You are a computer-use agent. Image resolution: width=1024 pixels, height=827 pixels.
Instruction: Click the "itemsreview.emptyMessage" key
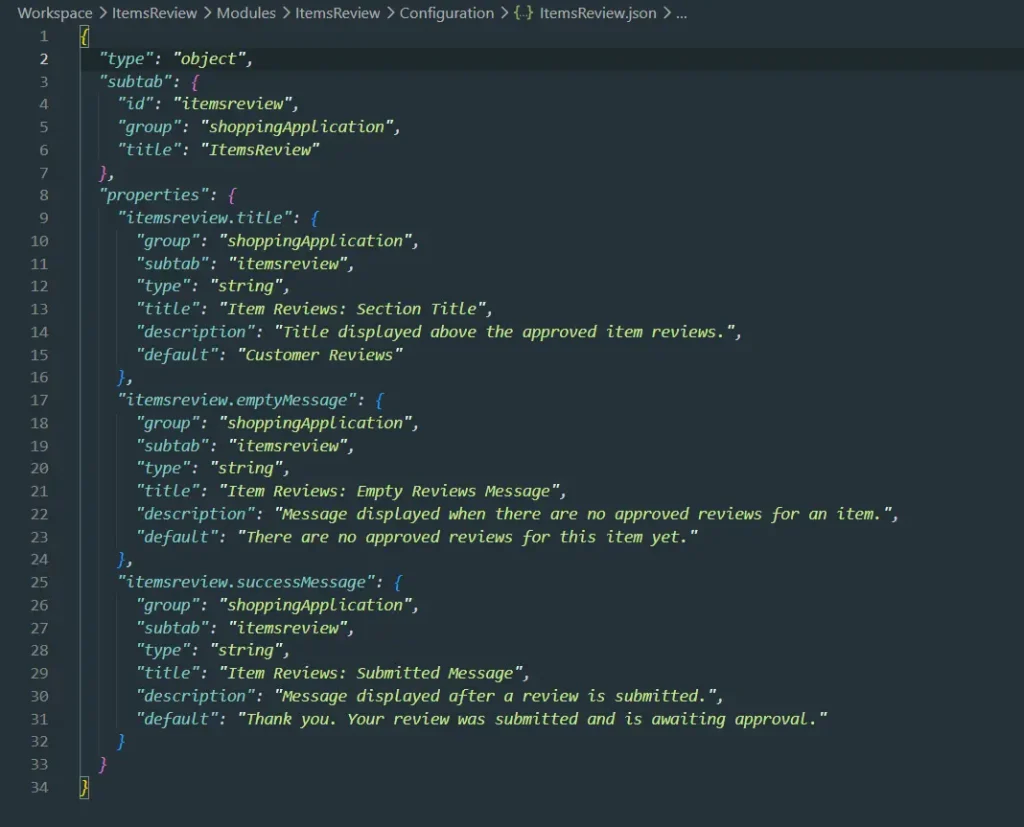236,400
